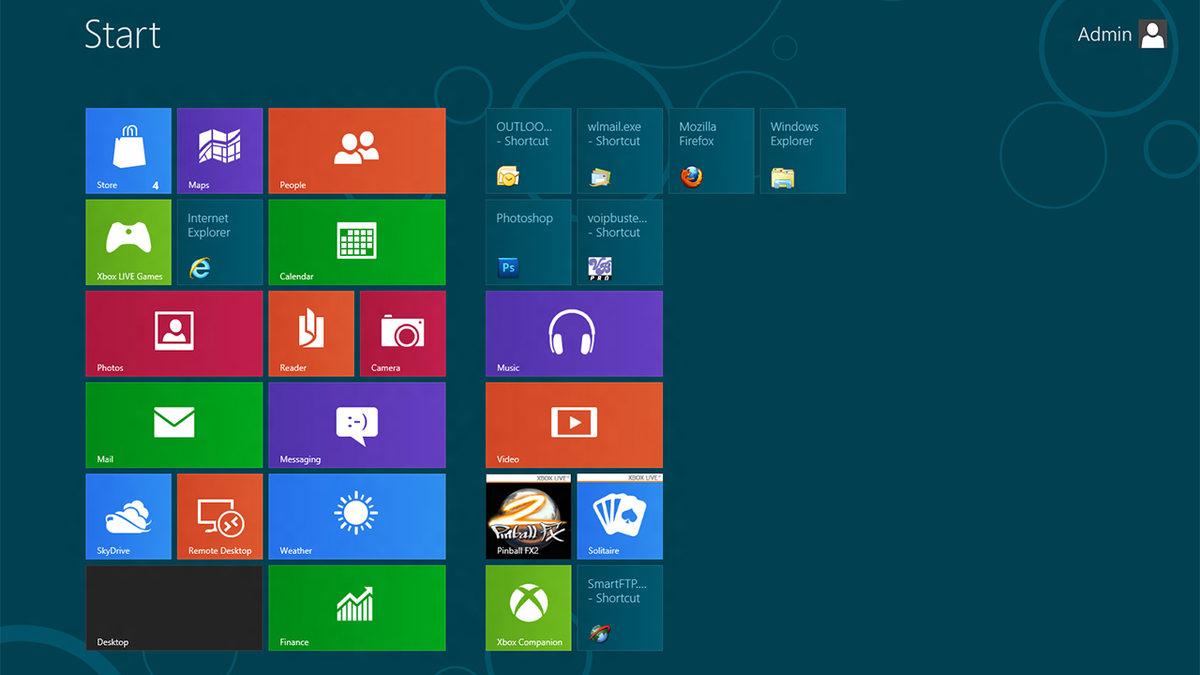Viewport: 1200px width, 675px height.
Task: Launch the SmartFTP shortcut
Action: point(620,607)
